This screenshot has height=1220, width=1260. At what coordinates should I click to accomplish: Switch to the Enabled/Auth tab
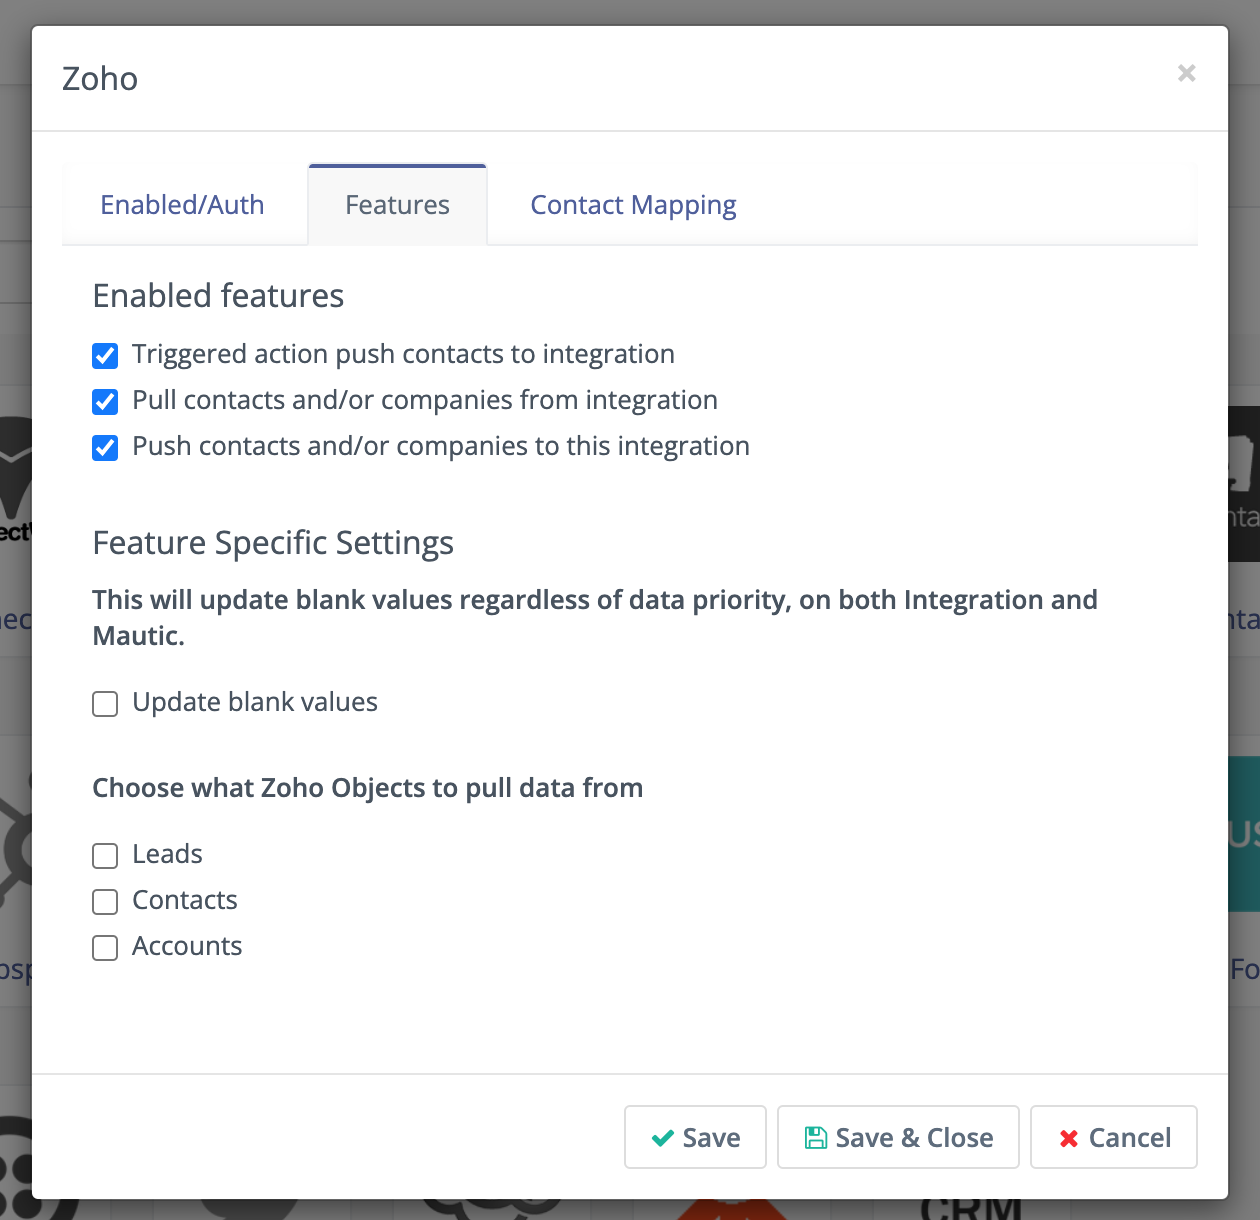pos(182,205)
